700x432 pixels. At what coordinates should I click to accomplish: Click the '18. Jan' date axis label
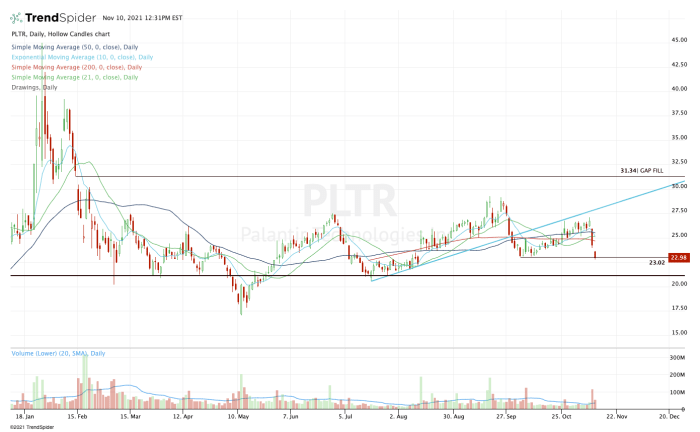point(25,417)
